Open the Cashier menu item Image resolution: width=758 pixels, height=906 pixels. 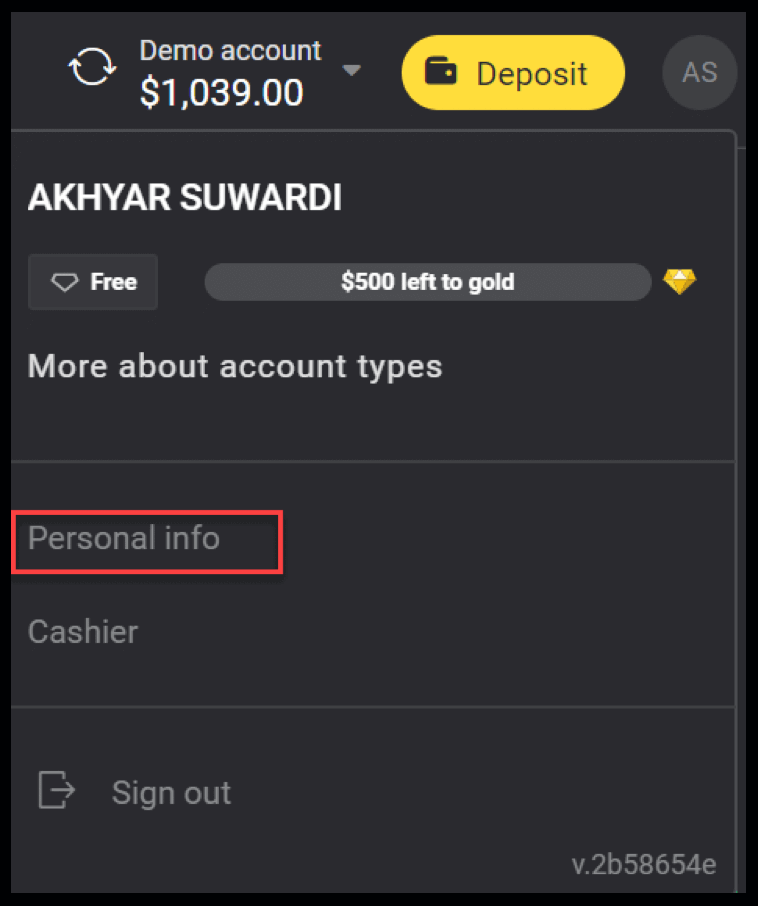pos(83,632)
